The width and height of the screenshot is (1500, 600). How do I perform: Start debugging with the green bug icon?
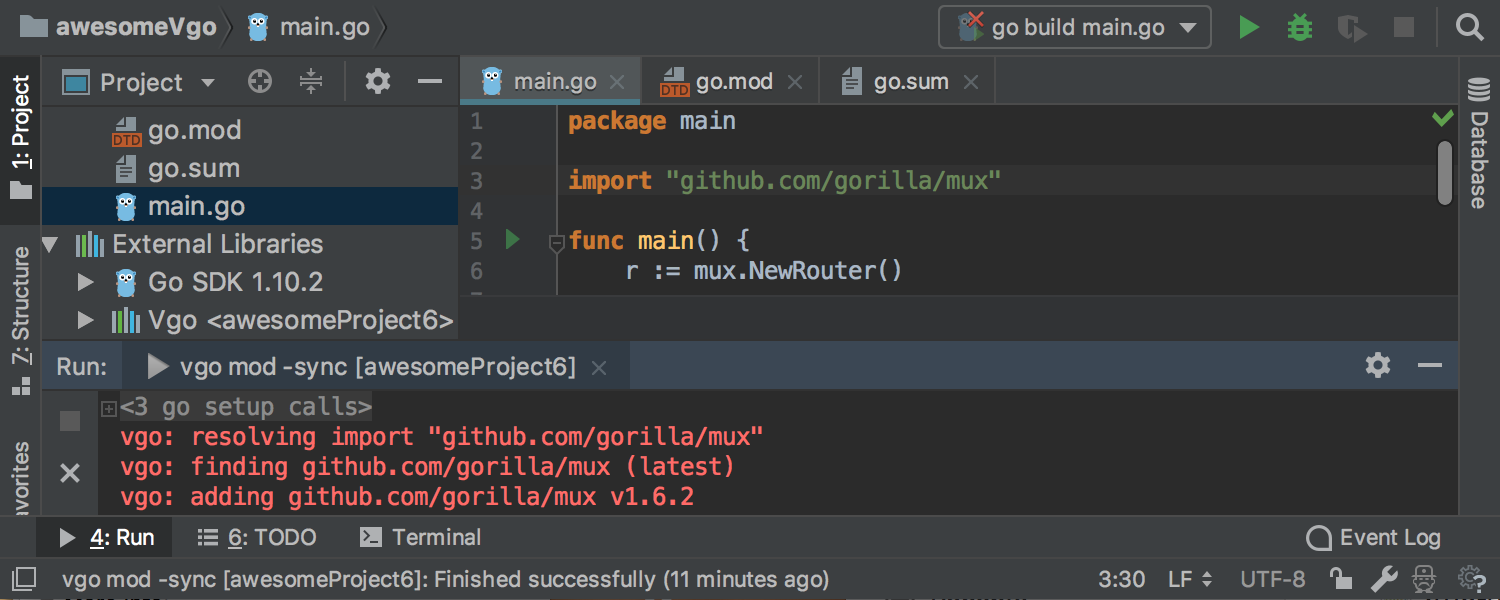coord(1299,27)
